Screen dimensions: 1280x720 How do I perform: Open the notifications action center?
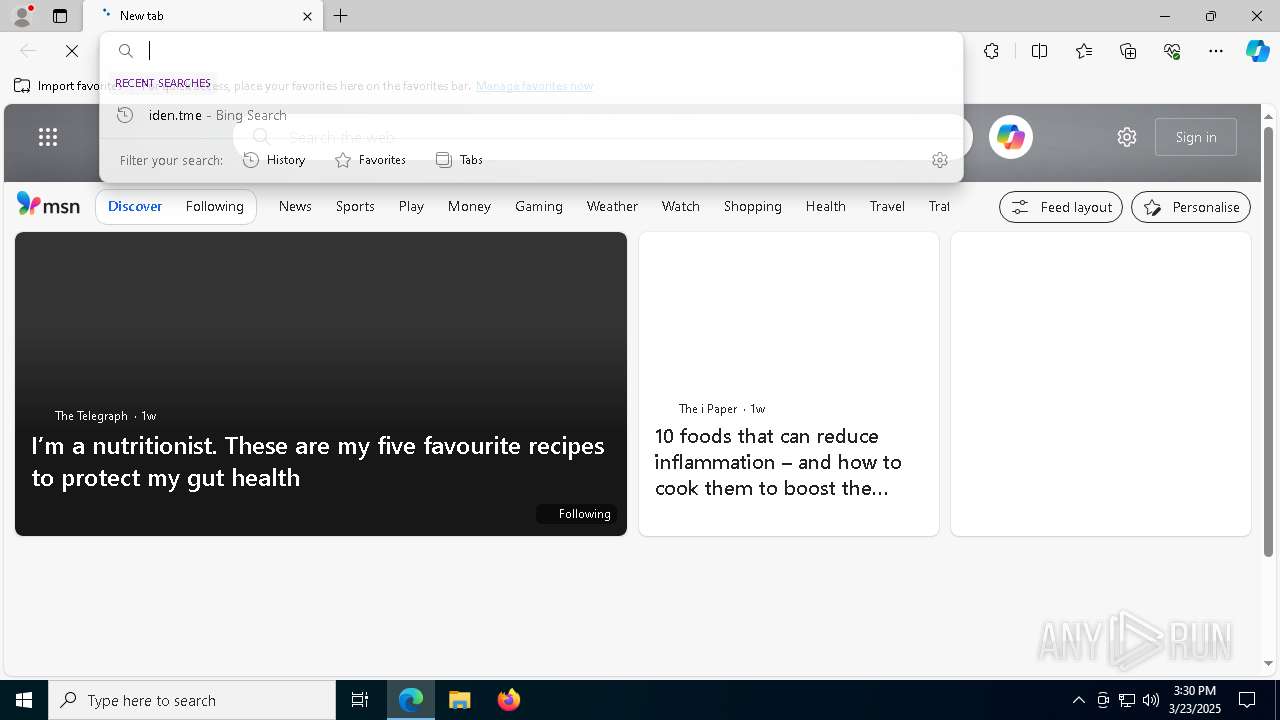coord(1247,700)
